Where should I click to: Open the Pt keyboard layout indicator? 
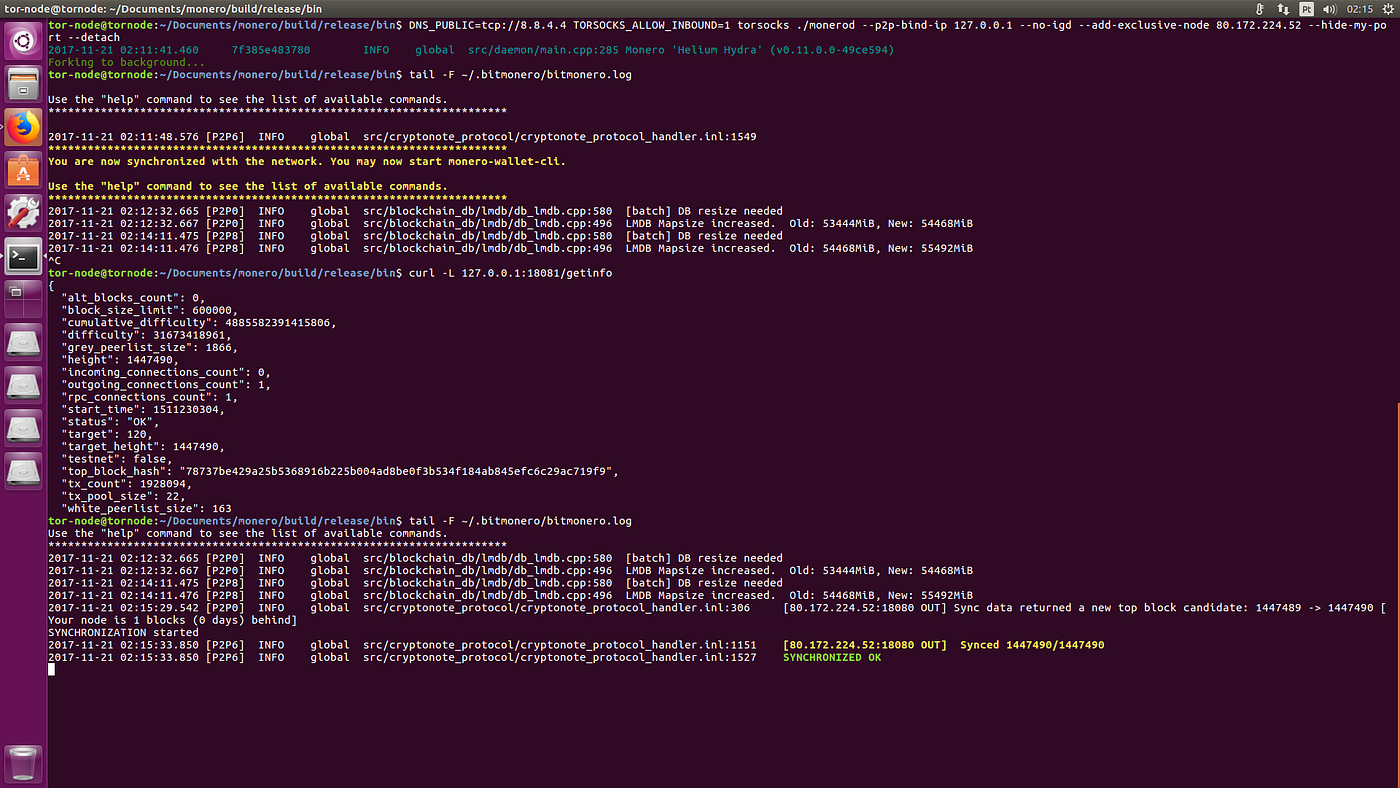(x=1307, y=8)
